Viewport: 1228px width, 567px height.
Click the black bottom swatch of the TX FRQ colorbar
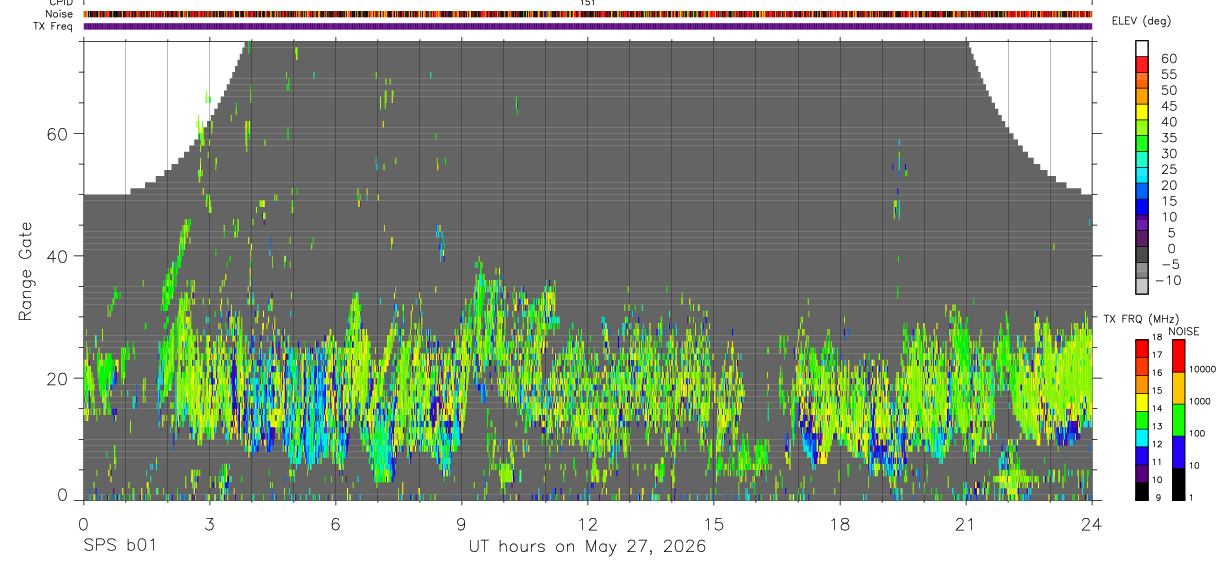(1142, 492)
